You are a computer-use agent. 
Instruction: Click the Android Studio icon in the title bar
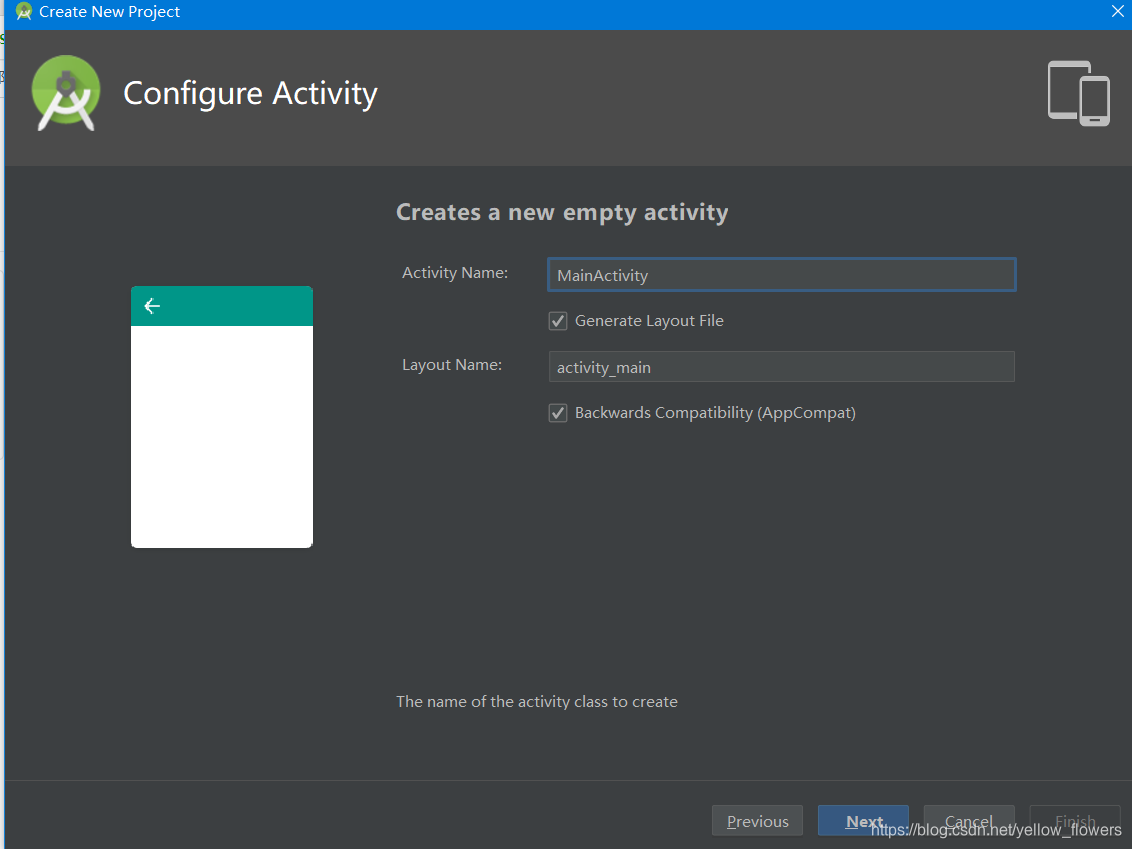[24, 12]
